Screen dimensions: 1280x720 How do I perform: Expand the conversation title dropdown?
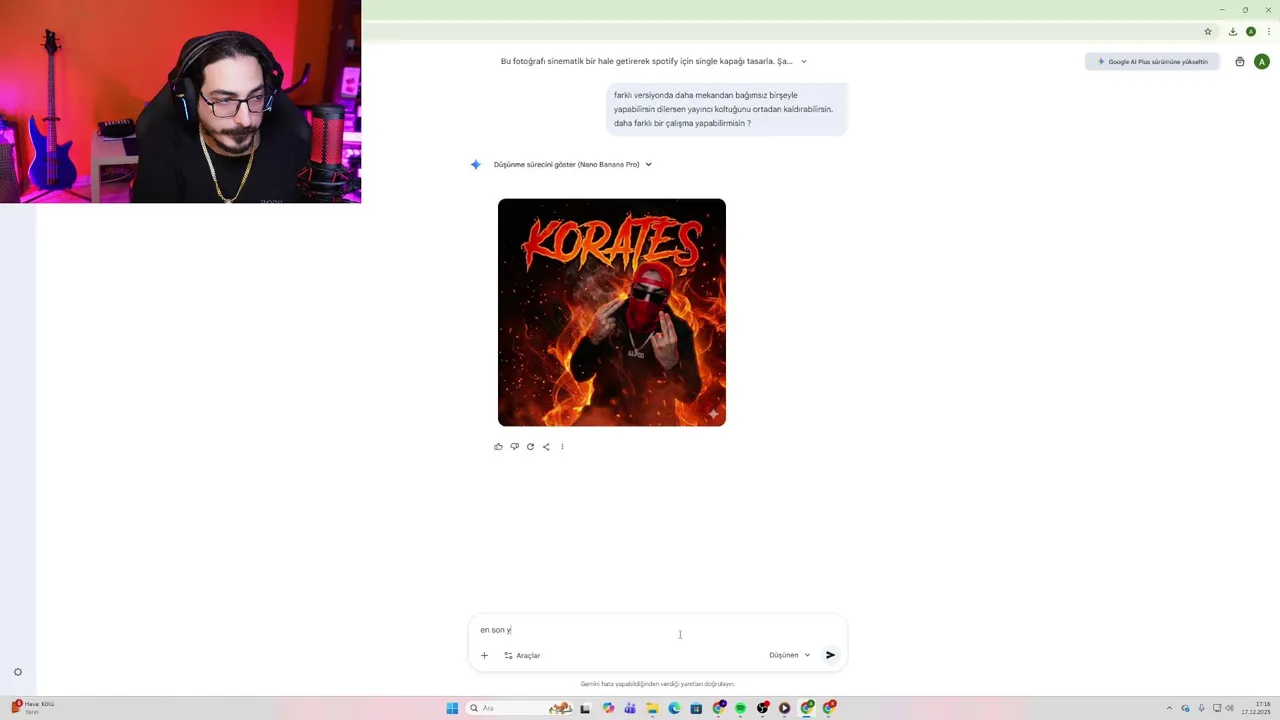point(803,61)
